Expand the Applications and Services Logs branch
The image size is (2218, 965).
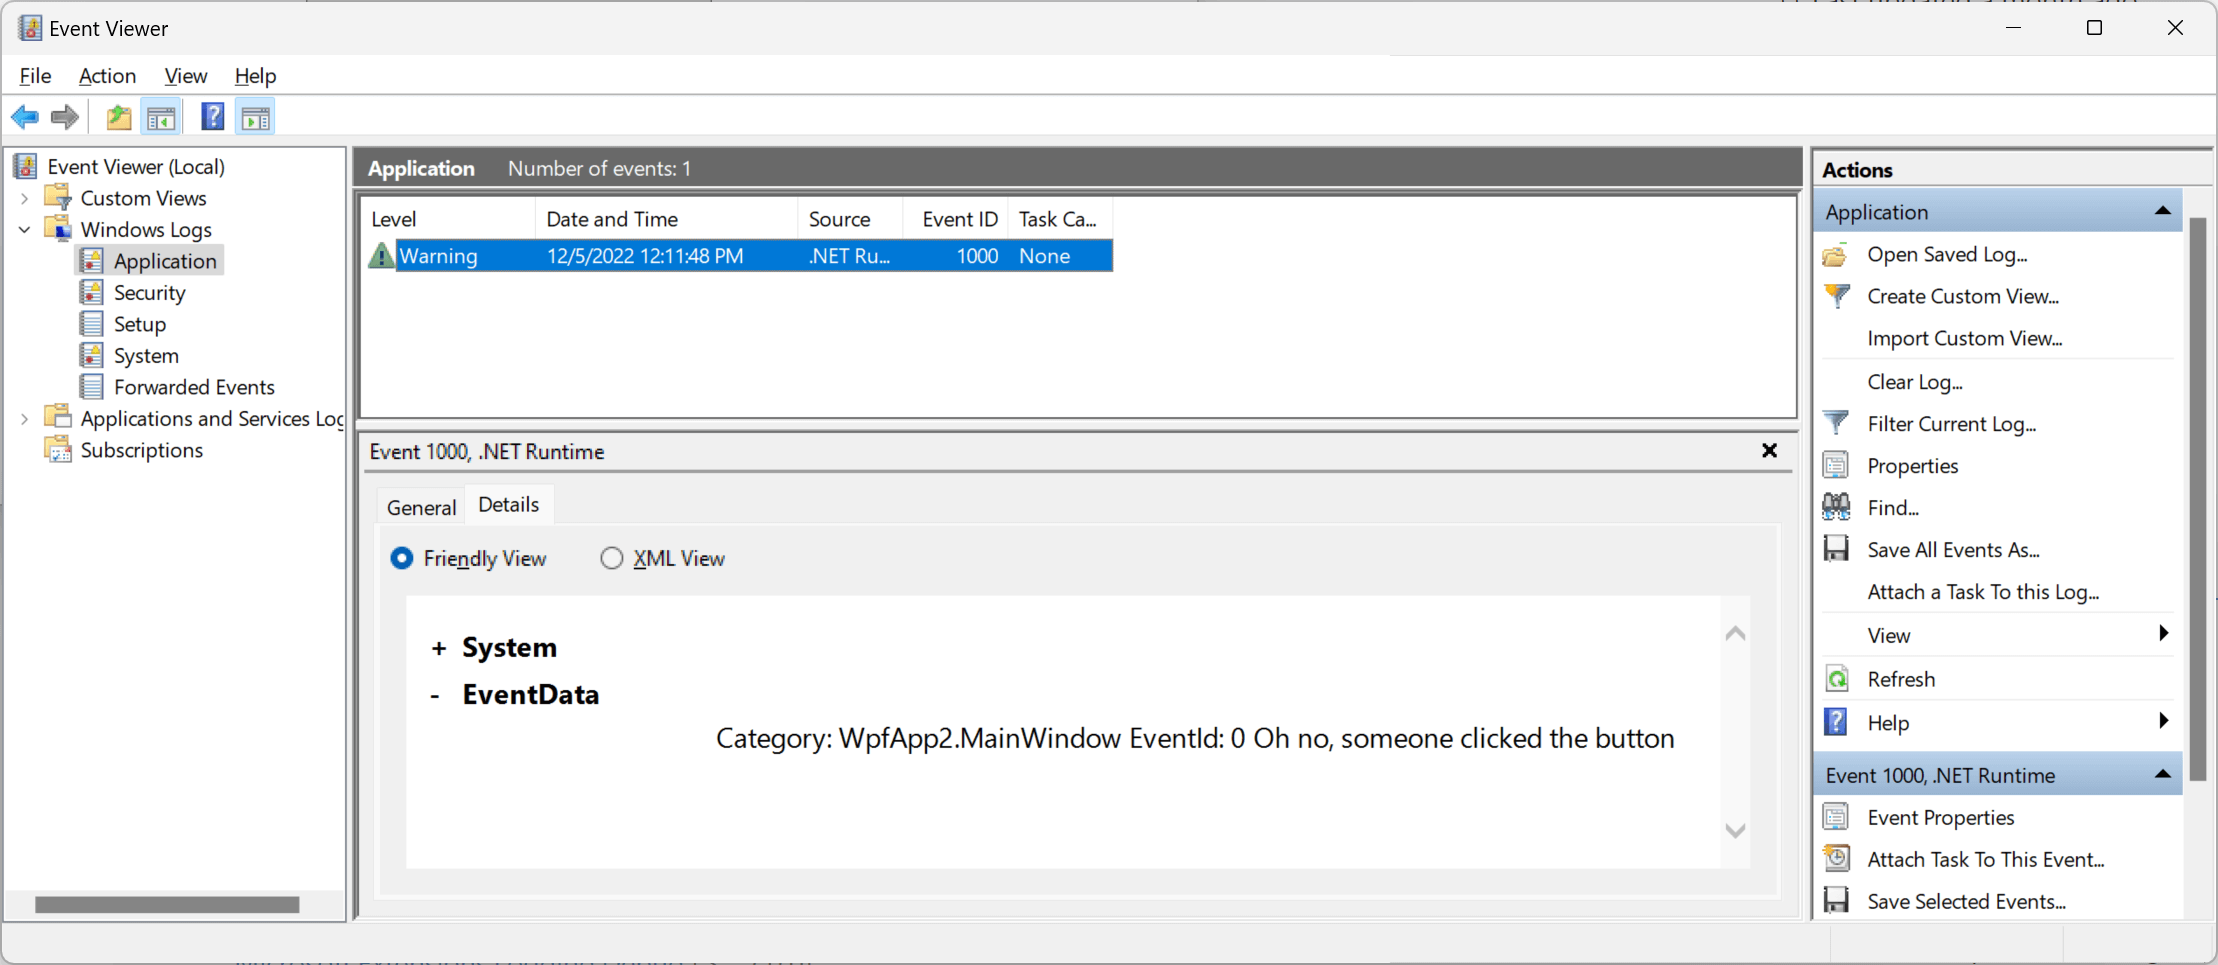[x=23, y=418]
